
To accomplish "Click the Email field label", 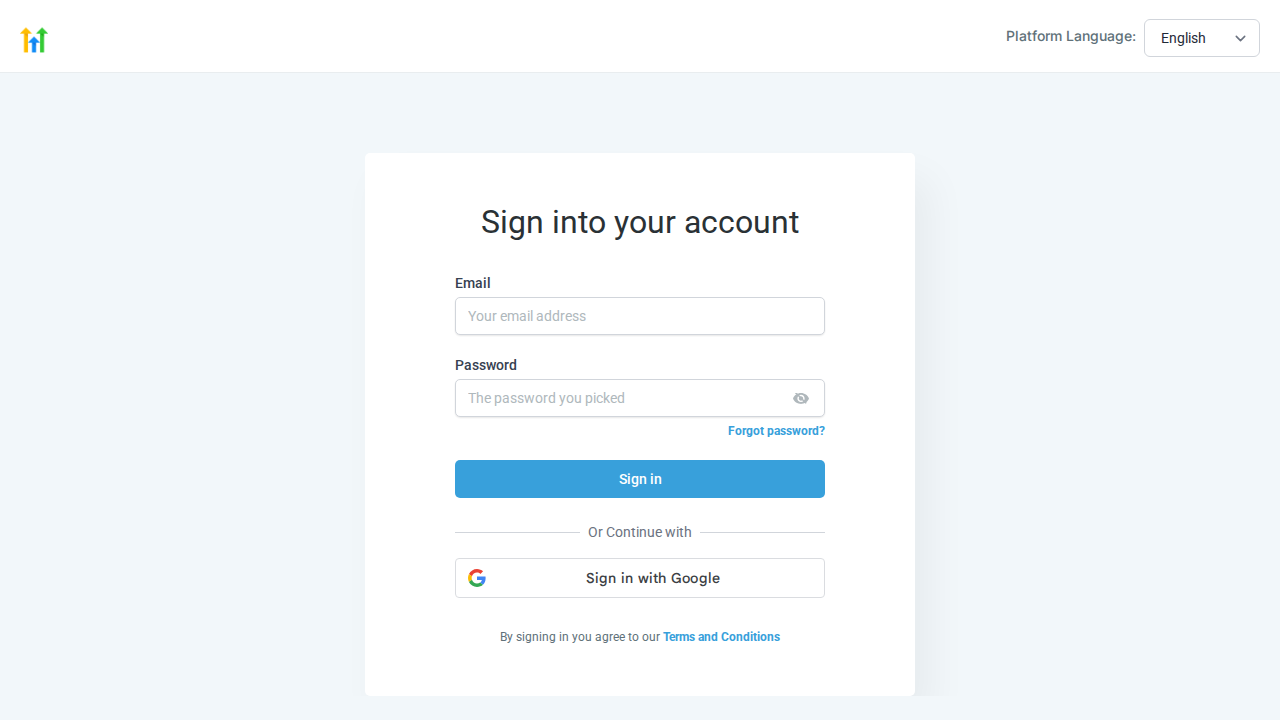I will click(x=473, y=283).
